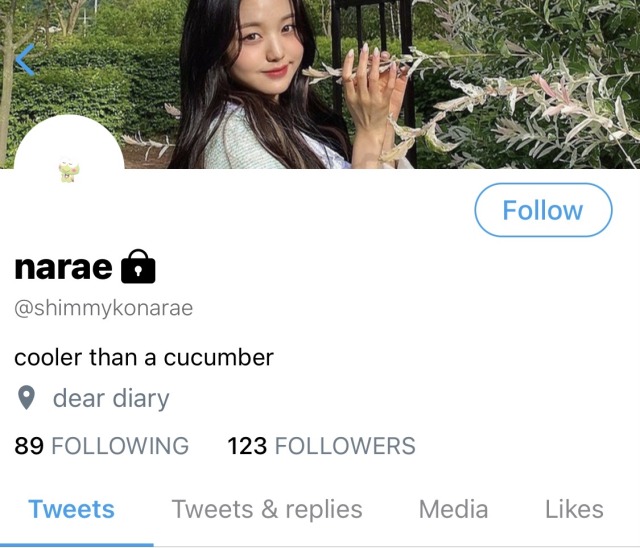Screen dimensions: 640x548
Task: Tap the blue back arrow
Action: [25, 60]
